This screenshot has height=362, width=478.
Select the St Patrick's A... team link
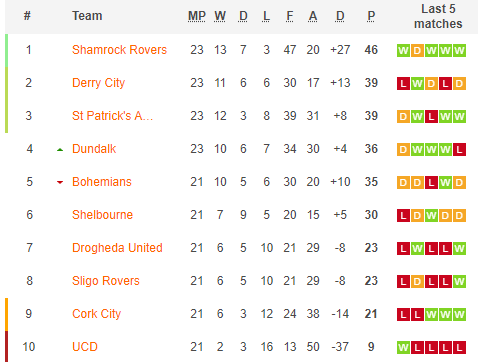pyautogui.click(x=113, y=116)
